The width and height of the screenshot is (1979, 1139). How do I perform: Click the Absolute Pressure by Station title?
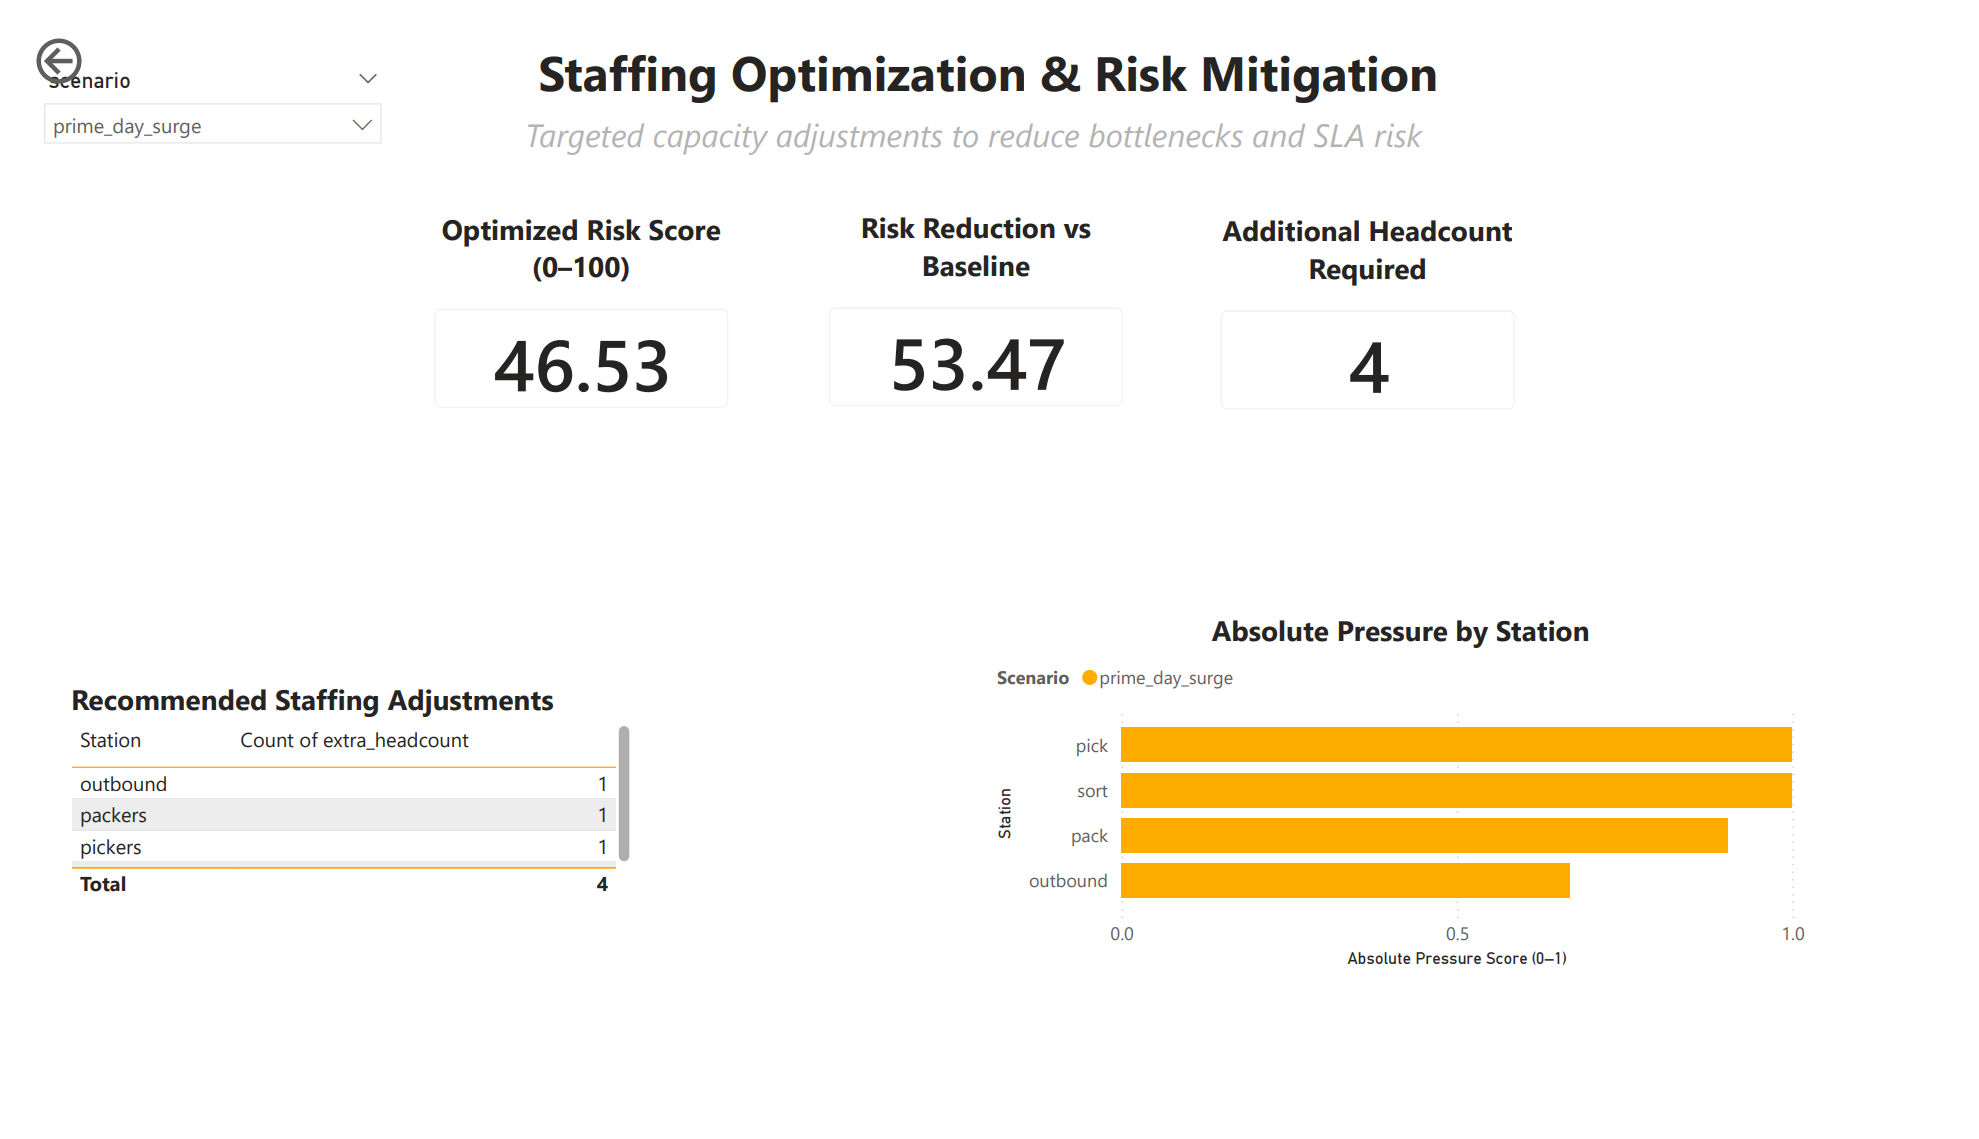[1399, 632]
